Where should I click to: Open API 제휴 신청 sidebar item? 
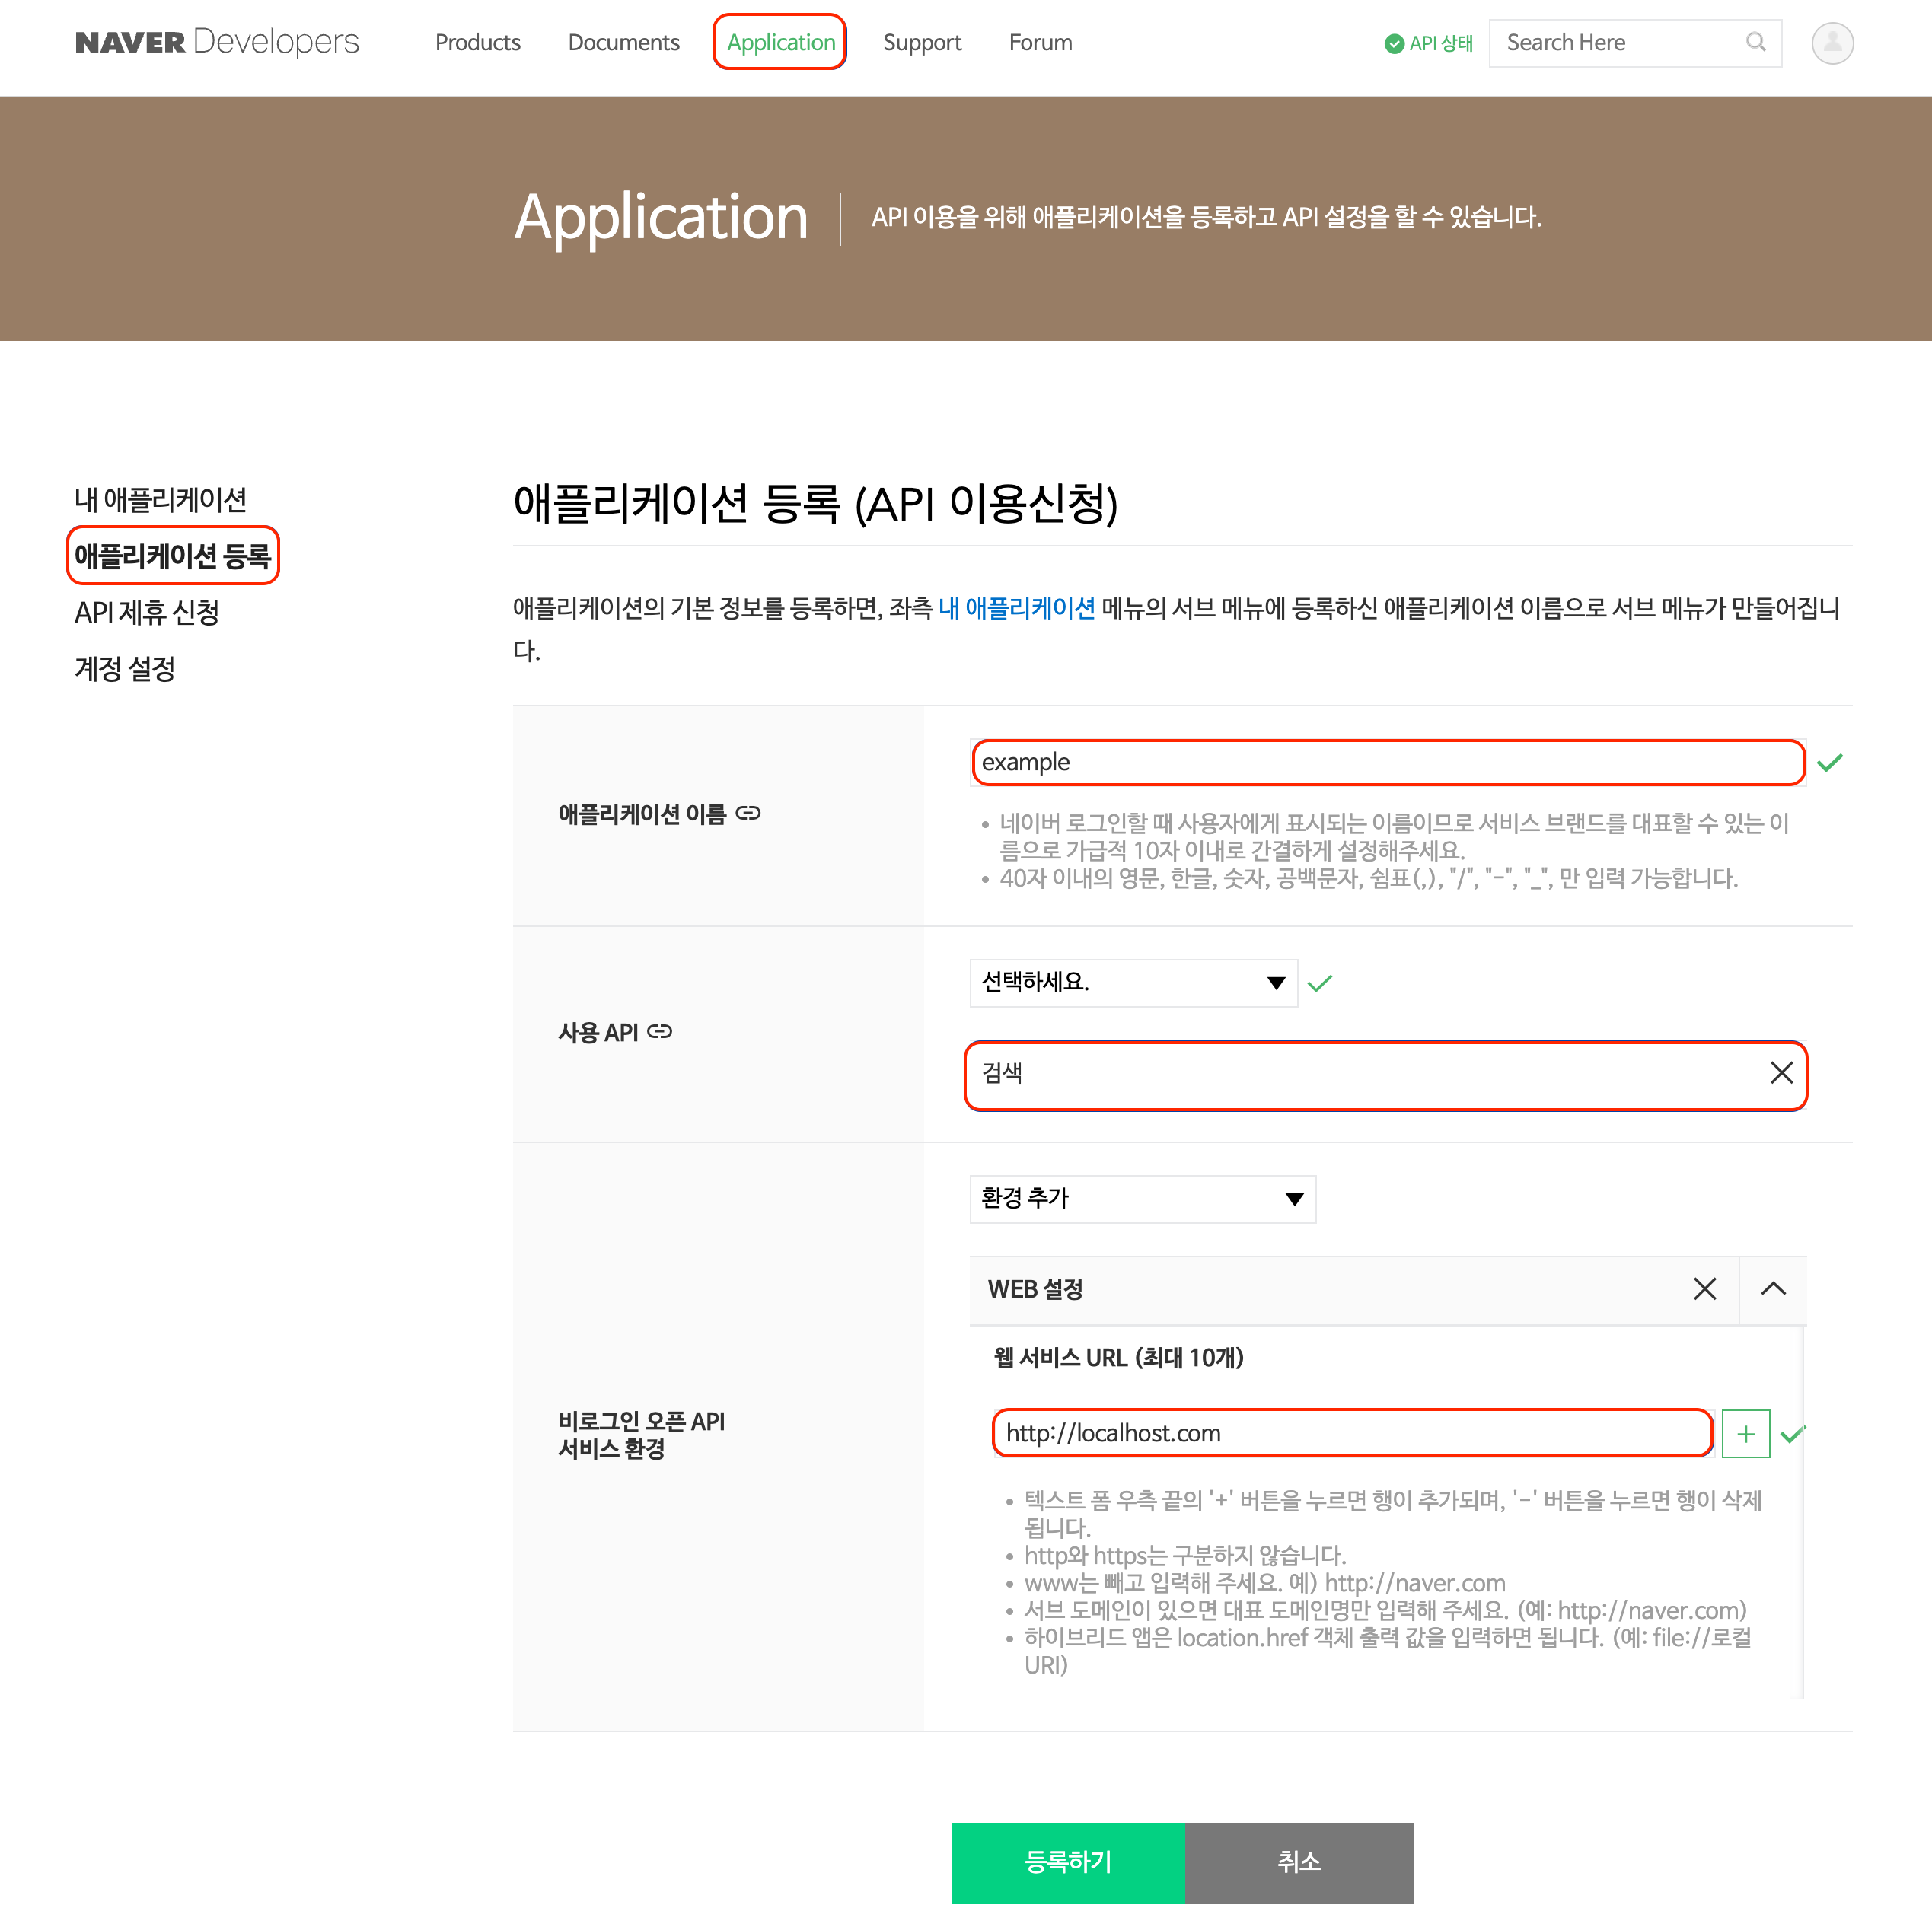coord(146,612)
